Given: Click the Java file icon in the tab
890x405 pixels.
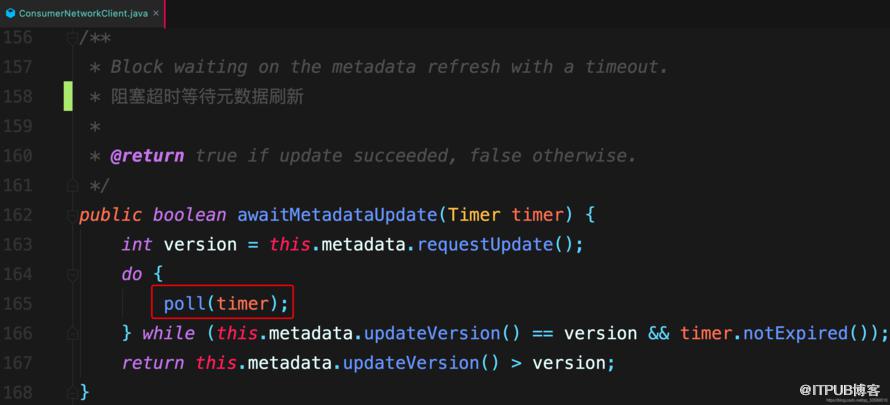Looking at the screenshot, I should tap(10, 13).
